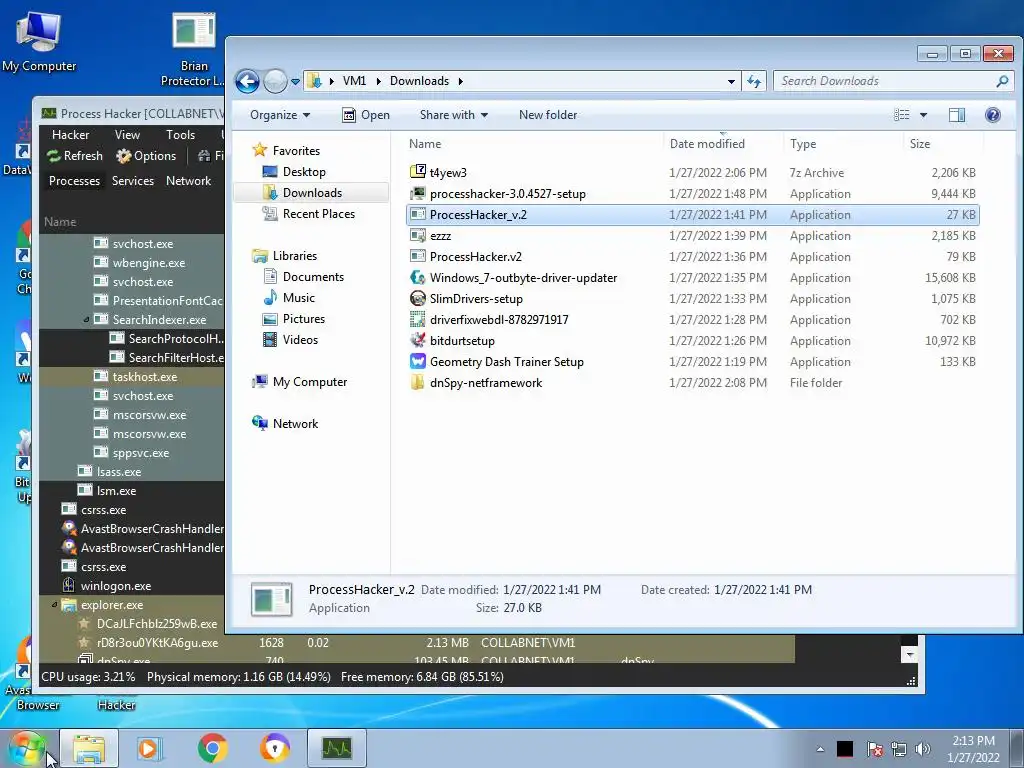This screenshot has height=768, width=1024.
Task: Switch to Processes tab in Process Hacker
Action: pos(74,181)
